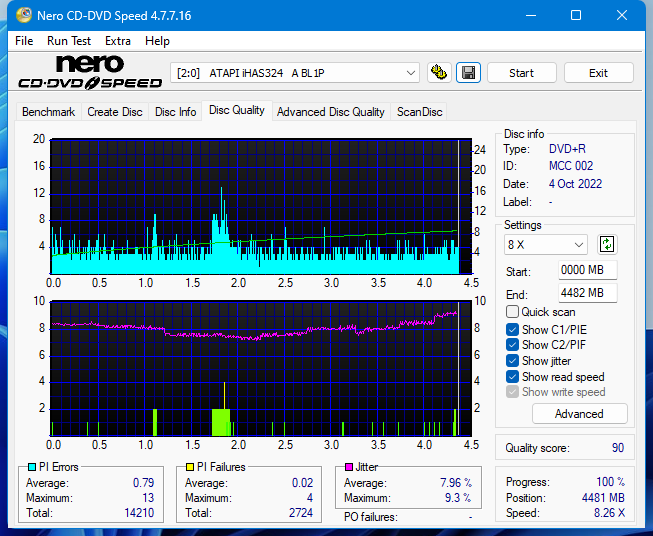653x536 pixels.
Task: Switch to the ScanDisc tab
Action: tap(419, 112)
